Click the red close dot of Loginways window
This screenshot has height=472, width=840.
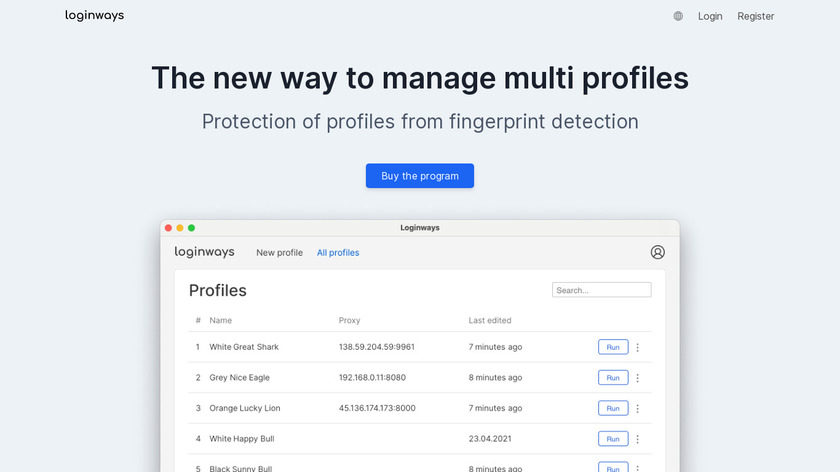point(168,228)
